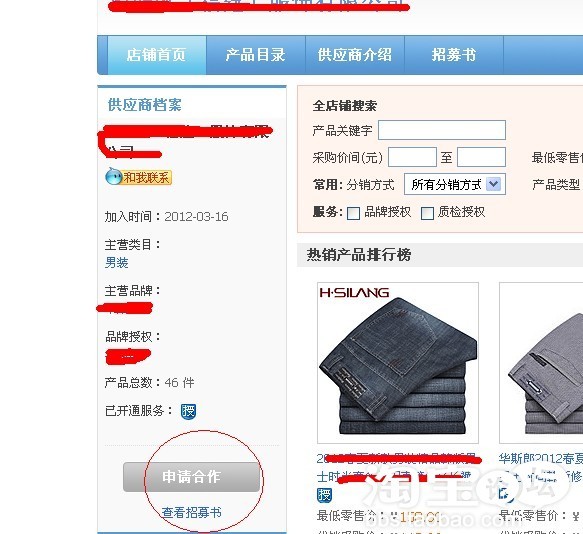Open the blue jeans product thumbnail
Screen dimensions: 583x534
pos(398,363)
